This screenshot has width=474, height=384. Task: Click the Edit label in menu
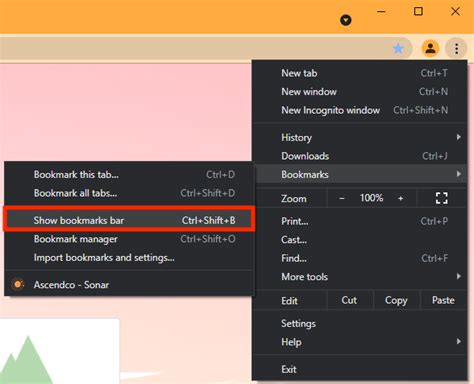click(289, 301)
